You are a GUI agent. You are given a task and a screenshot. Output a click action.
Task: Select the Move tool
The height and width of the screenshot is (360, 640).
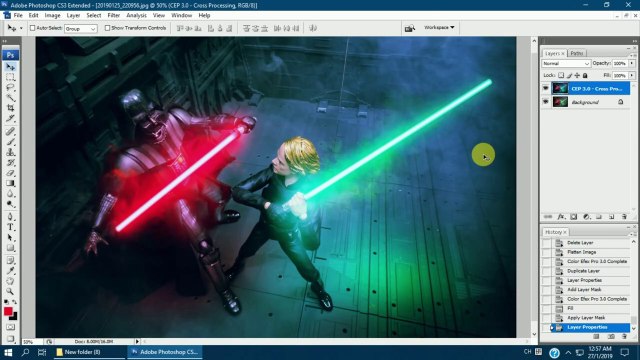(x=10, y=67)
